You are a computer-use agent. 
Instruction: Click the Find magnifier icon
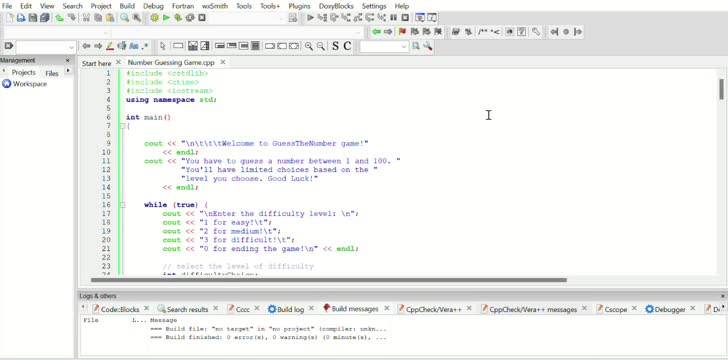click(x=124, y=18)
